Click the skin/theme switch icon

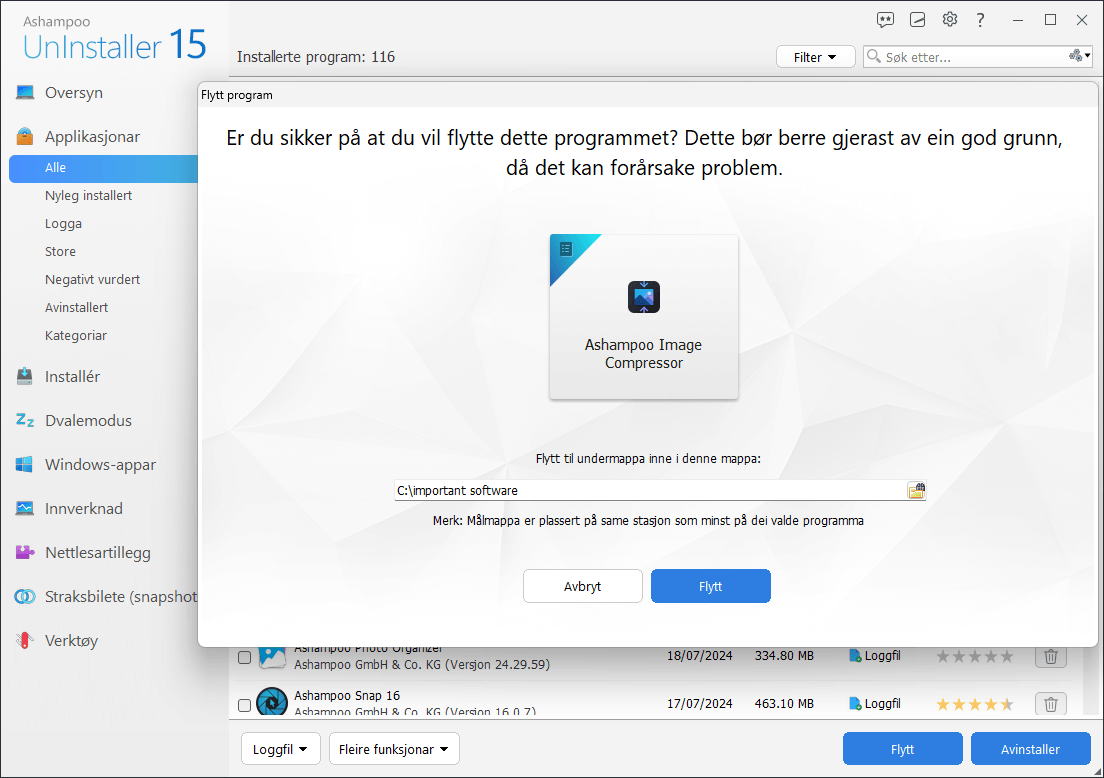coord(917,20)
